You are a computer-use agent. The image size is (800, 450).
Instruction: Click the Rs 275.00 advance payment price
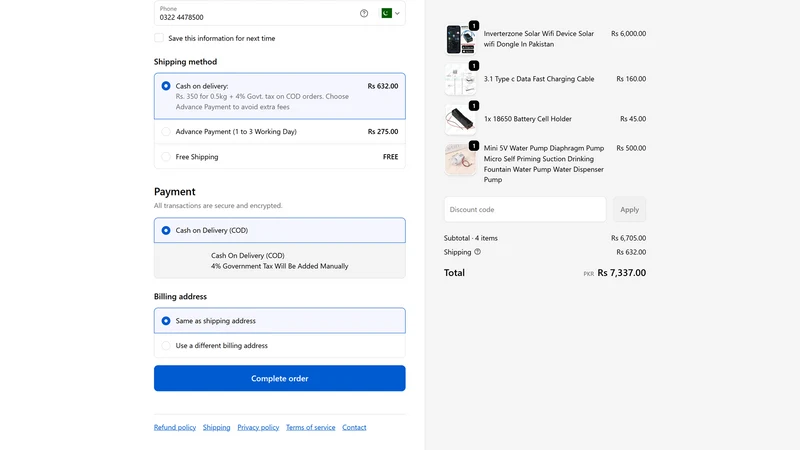pos(383,132)
